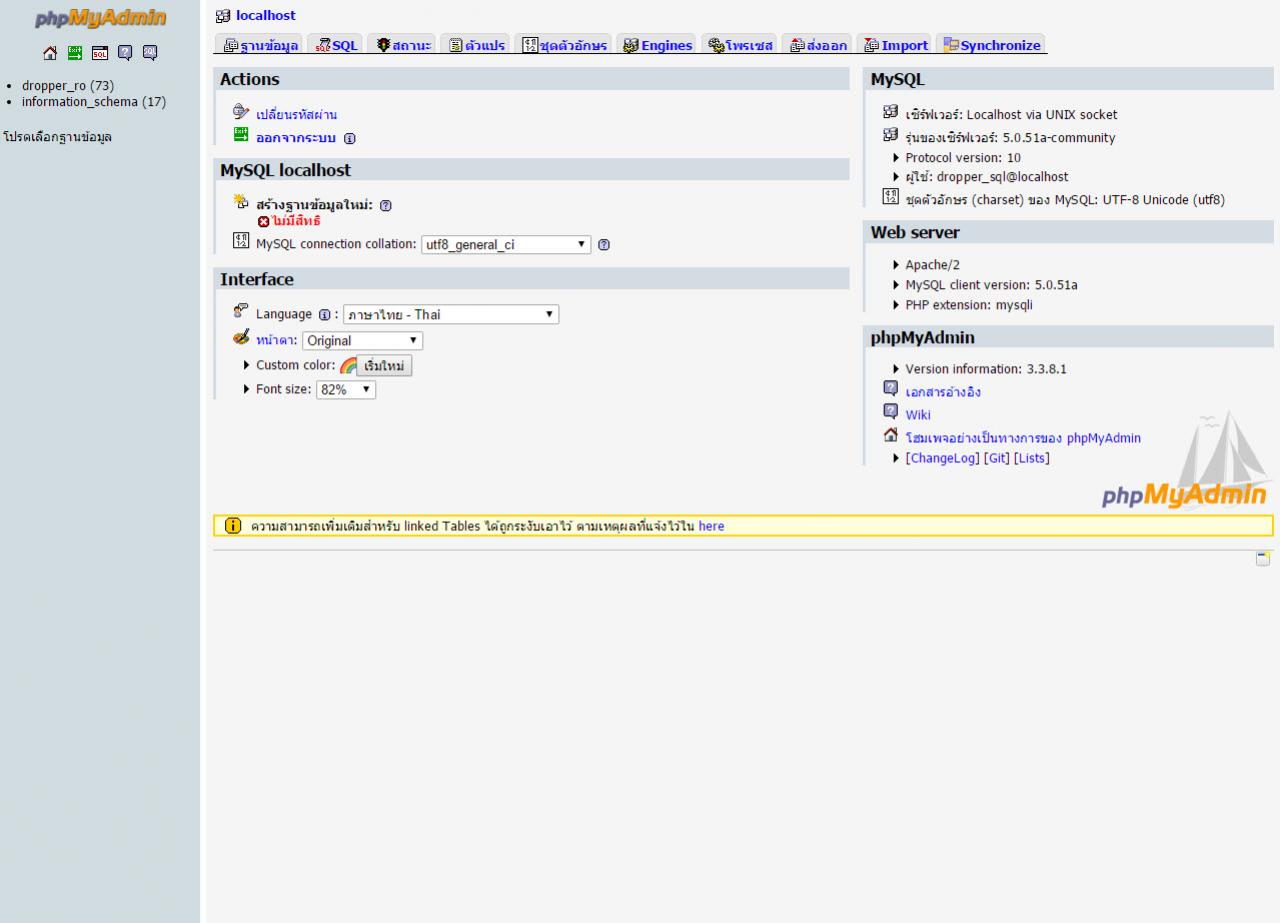Select the dropper_ro database in sidebar
Image resolution: width=1280 pixels, height=923 pixels.
point(68,86)
